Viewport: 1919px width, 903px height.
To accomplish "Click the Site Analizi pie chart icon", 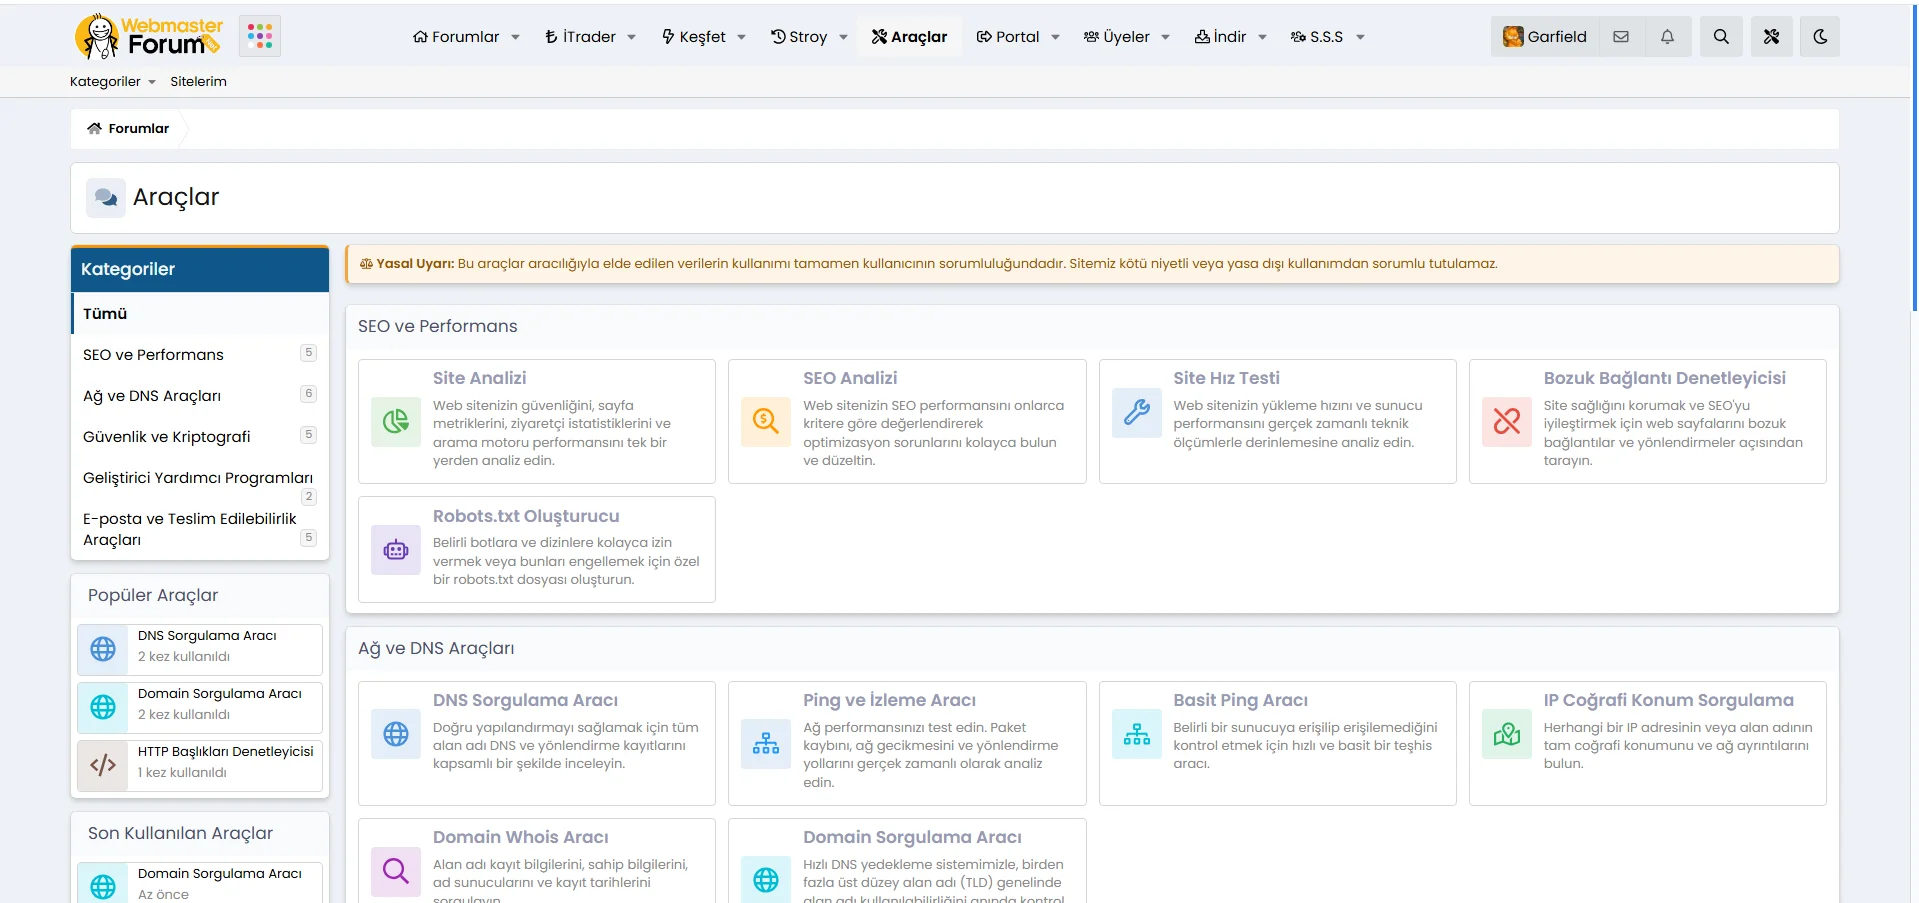I will tap(396, 421).
